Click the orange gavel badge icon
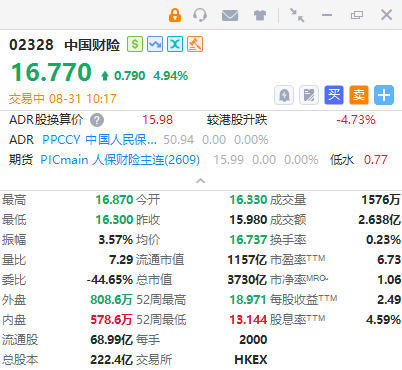This screenshot has width=402, height=370. pyautogui.click(x=195, y=44)
